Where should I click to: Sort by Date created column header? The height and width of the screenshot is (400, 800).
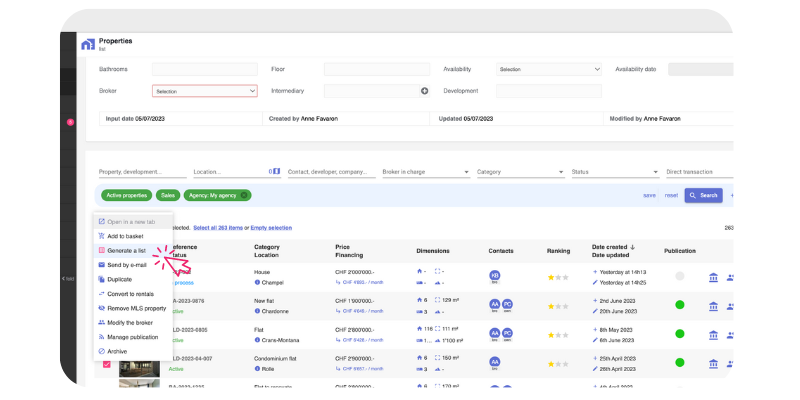613,247
